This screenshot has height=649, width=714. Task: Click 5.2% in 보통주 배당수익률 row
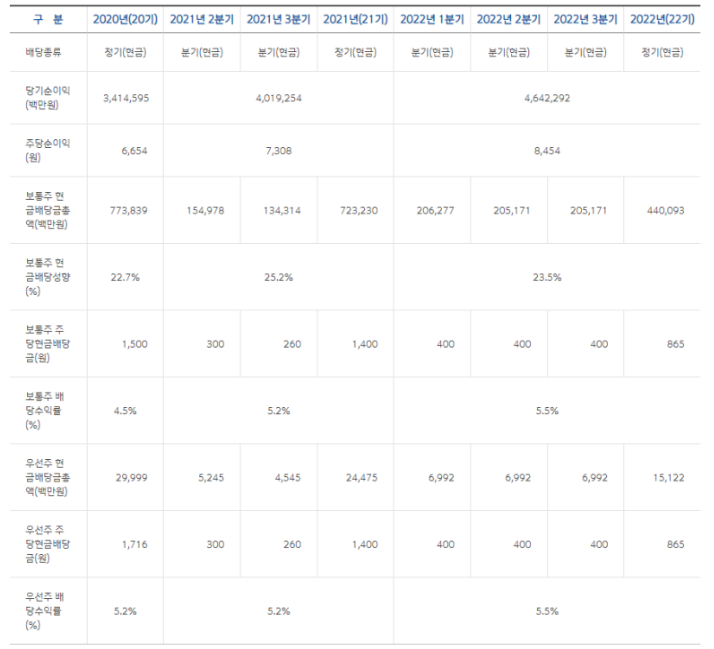tap(279, 411)
